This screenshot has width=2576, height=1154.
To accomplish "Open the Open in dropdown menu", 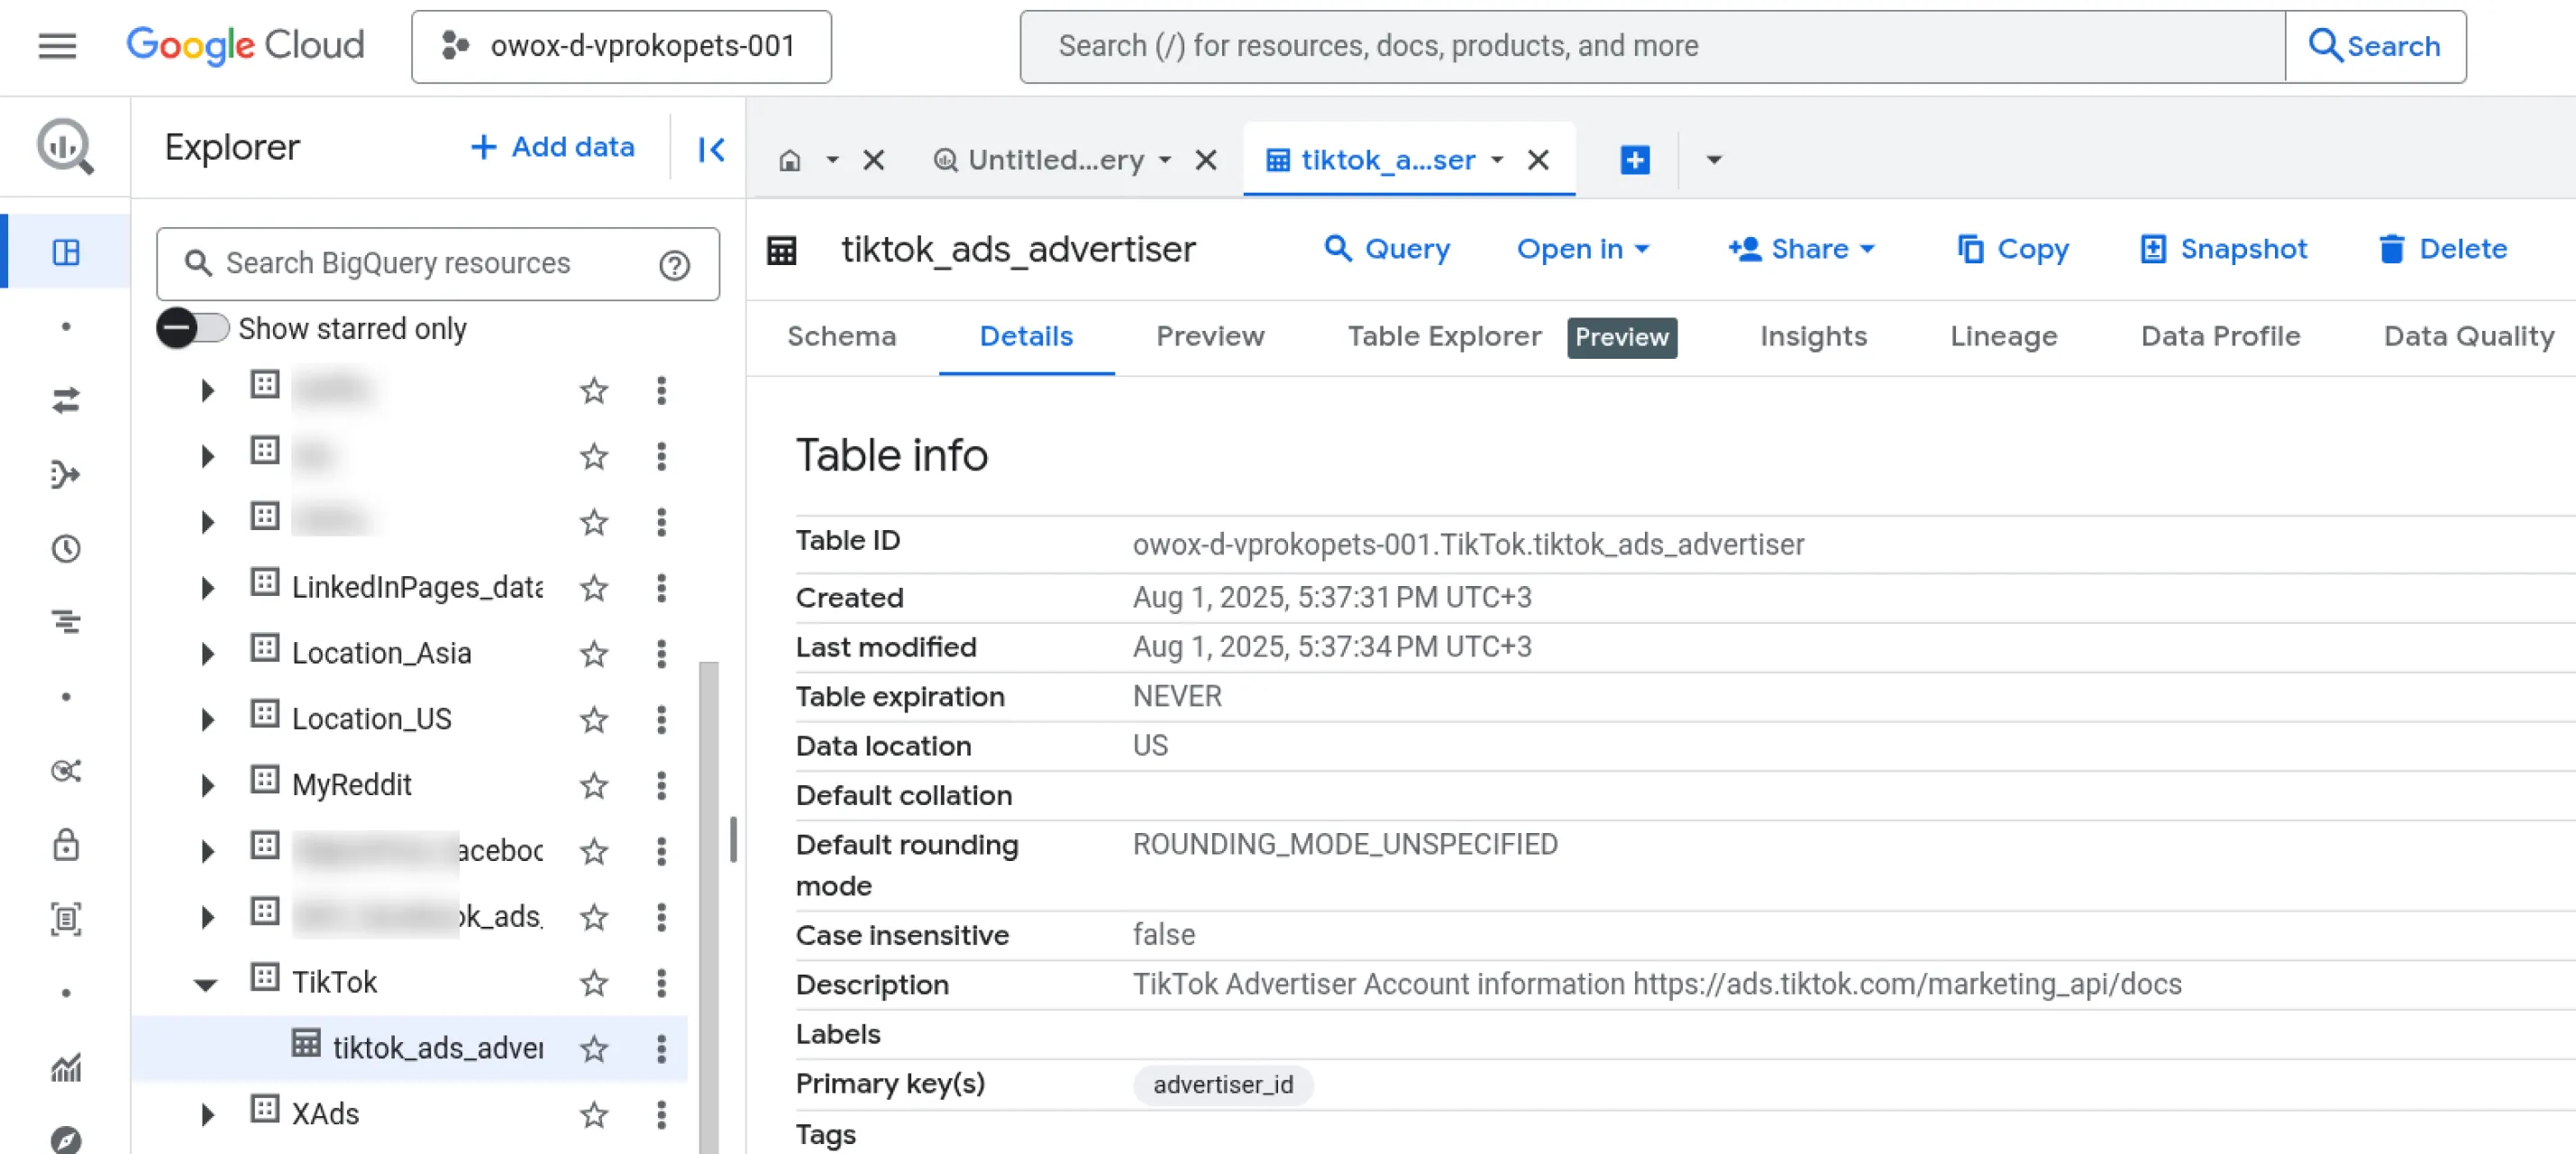I will (1583, 250).
